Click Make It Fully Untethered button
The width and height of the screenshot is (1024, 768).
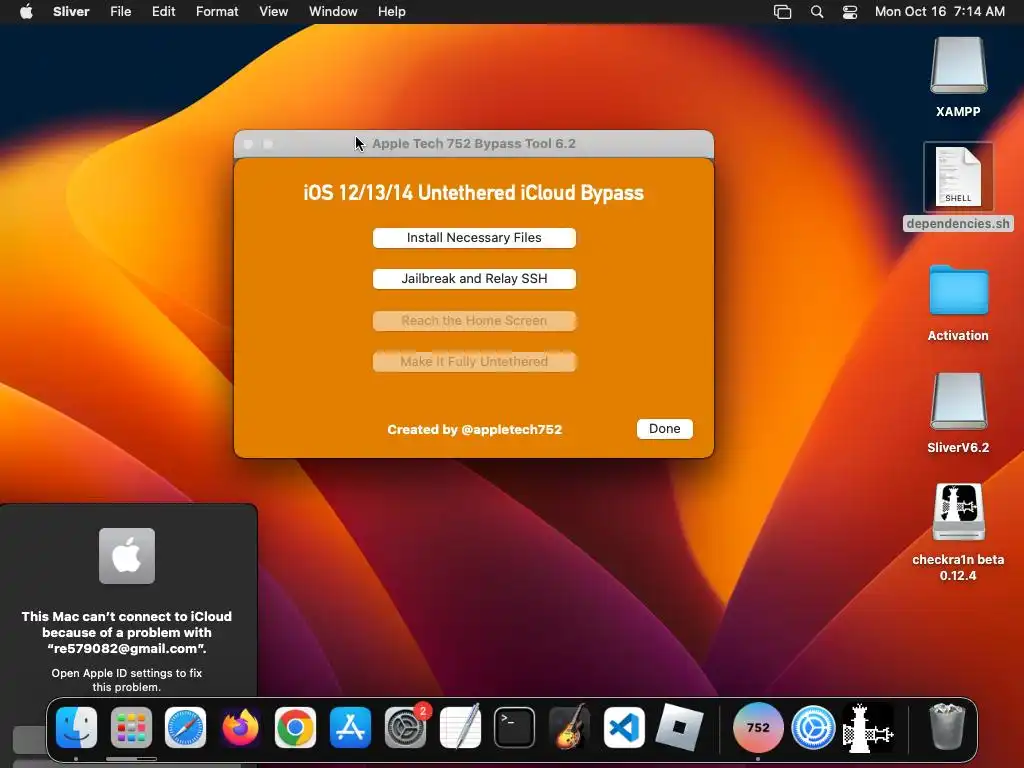[x=474, y=362]
